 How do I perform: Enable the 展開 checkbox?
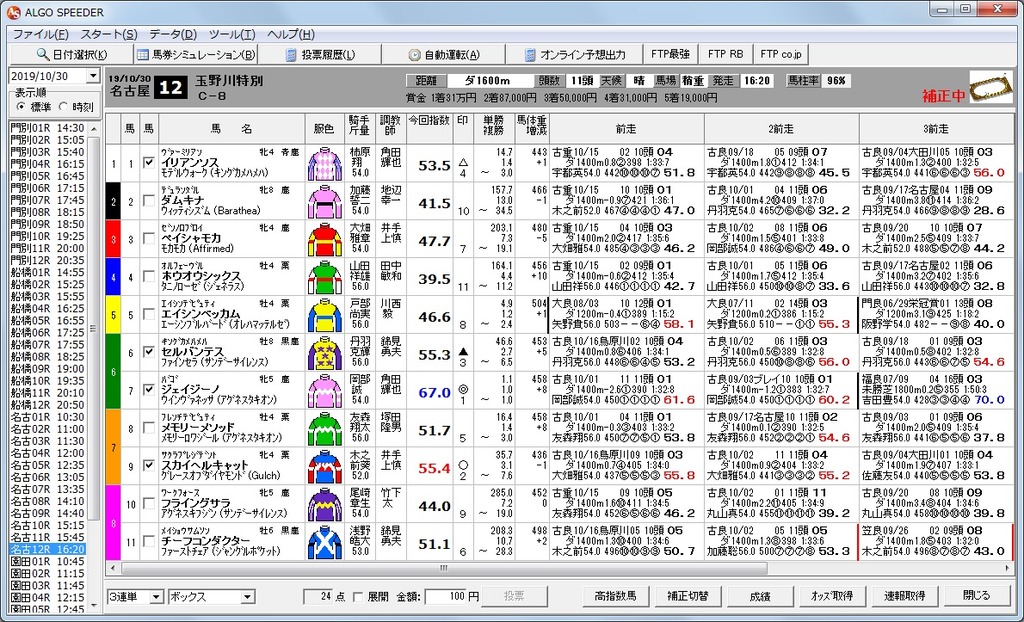358,597
